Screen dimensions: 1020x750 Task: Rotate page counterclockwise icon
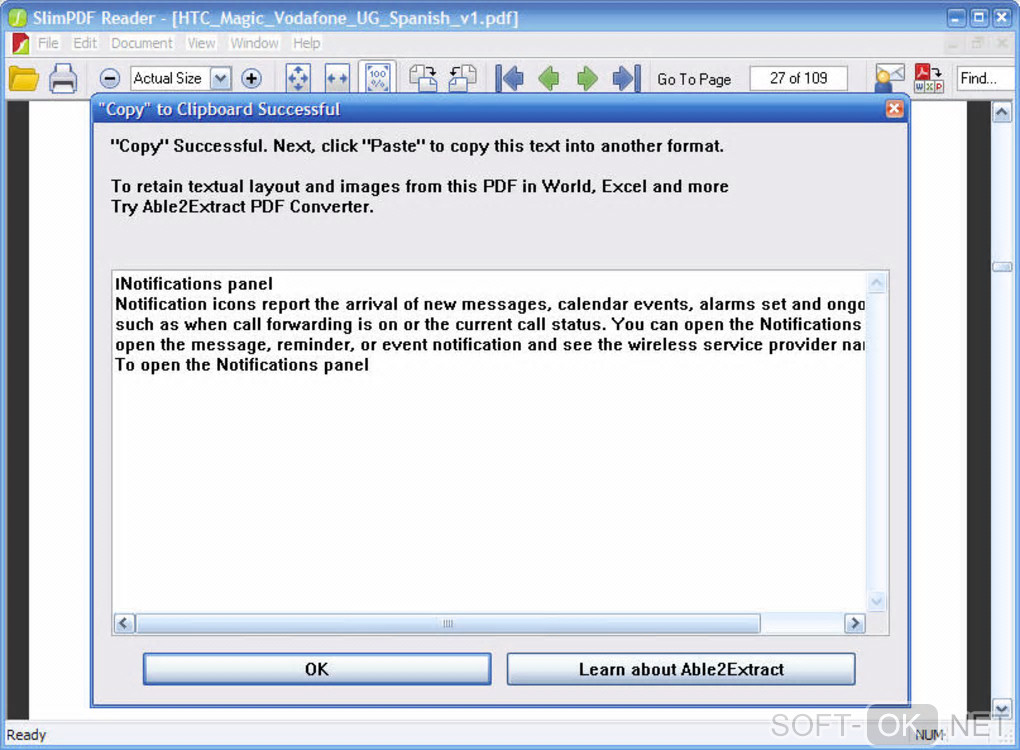[463, 78]
